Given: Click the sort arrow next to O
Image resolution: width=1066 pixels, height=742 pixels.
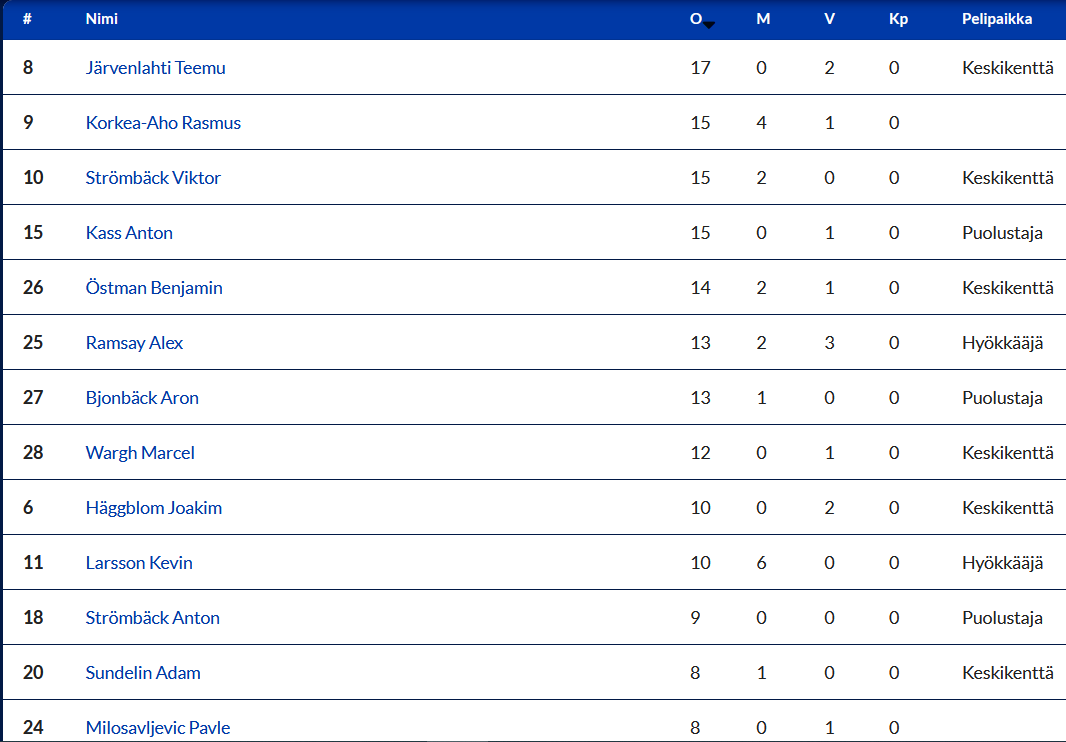Looking at the screenshot, I should tap(709, 25).
